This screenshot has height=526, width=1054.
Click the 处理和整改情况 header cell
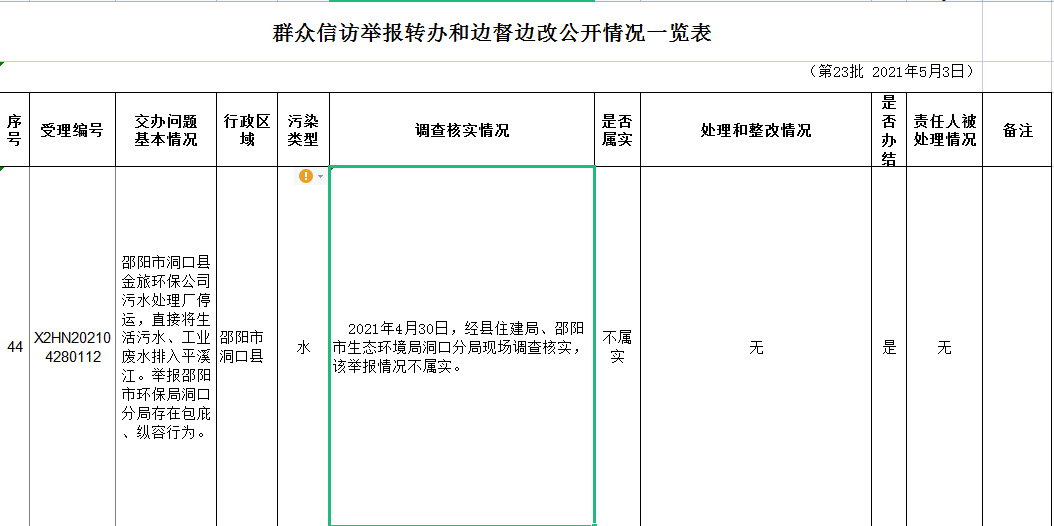coord(756,130)
